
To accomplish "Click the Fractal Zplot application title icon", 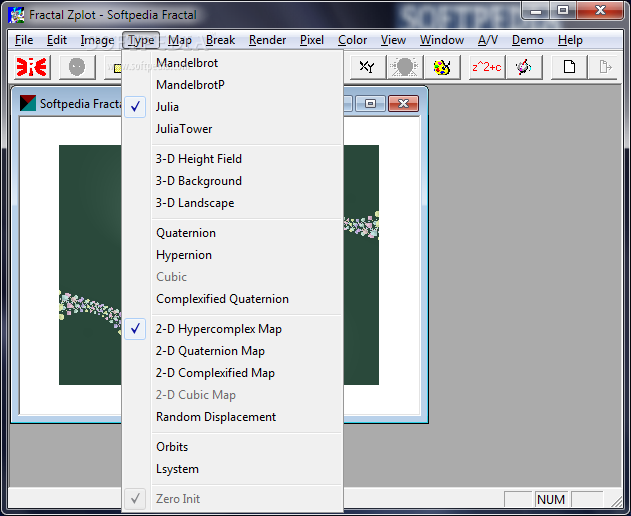I will click(x=16, y=15).
